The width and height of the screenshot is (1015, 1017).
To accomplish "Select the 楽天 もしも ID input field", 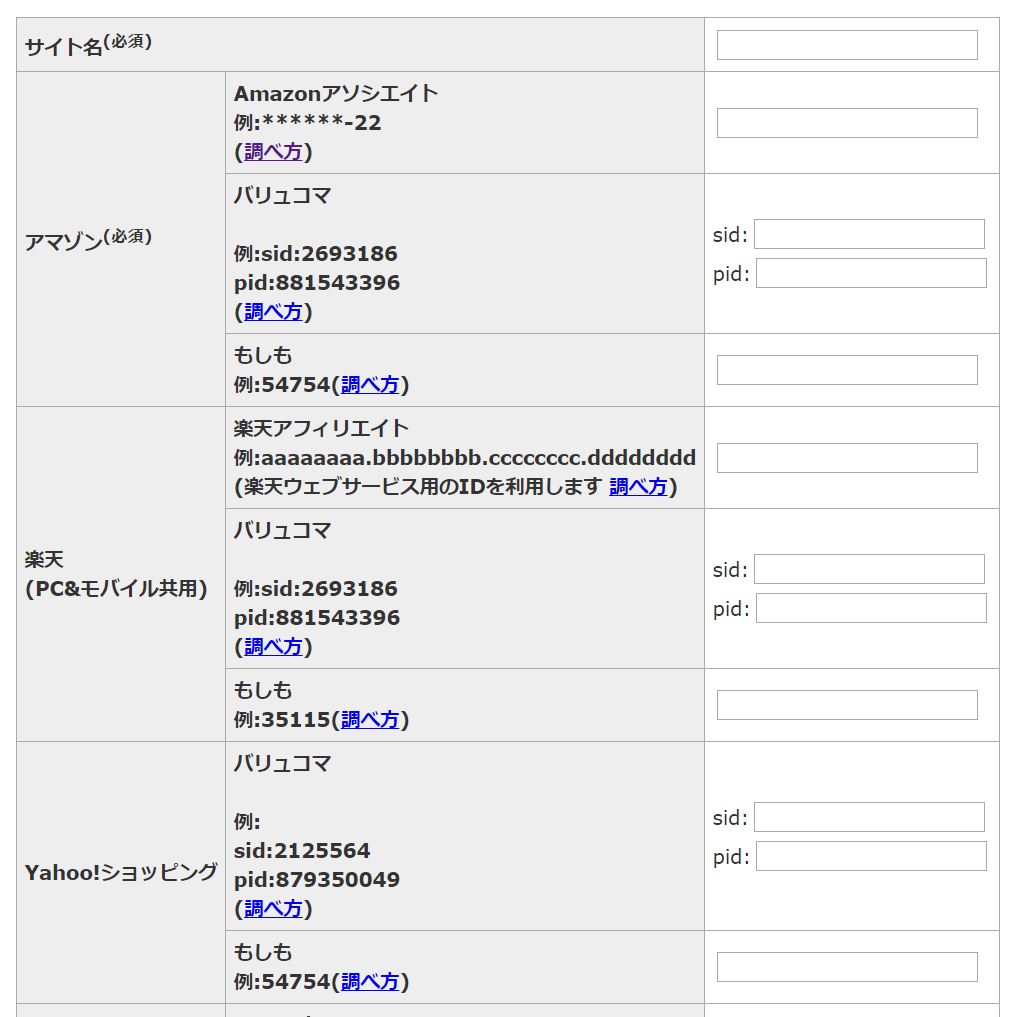I will coord(847,705).
